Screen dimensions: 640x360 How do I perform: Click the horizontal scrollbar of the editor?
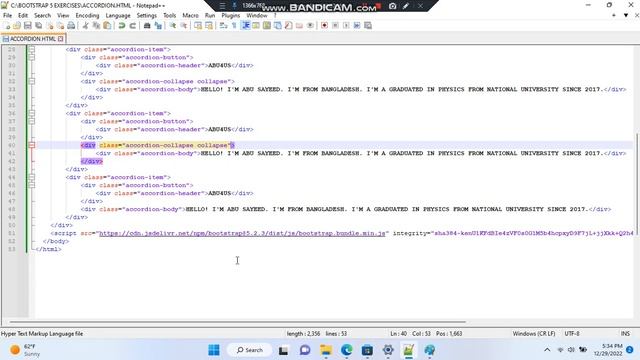238,322
